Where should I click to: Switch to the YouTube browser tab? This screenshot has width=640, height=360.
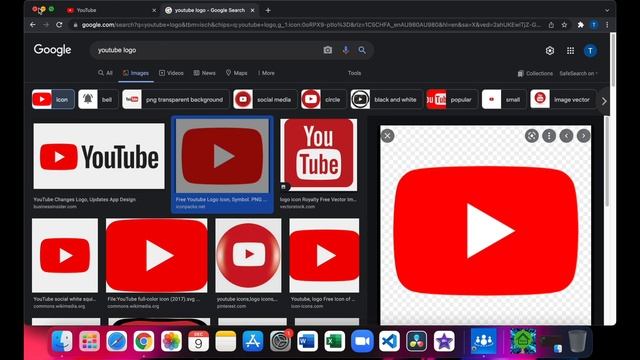click(x=110, y=10)
